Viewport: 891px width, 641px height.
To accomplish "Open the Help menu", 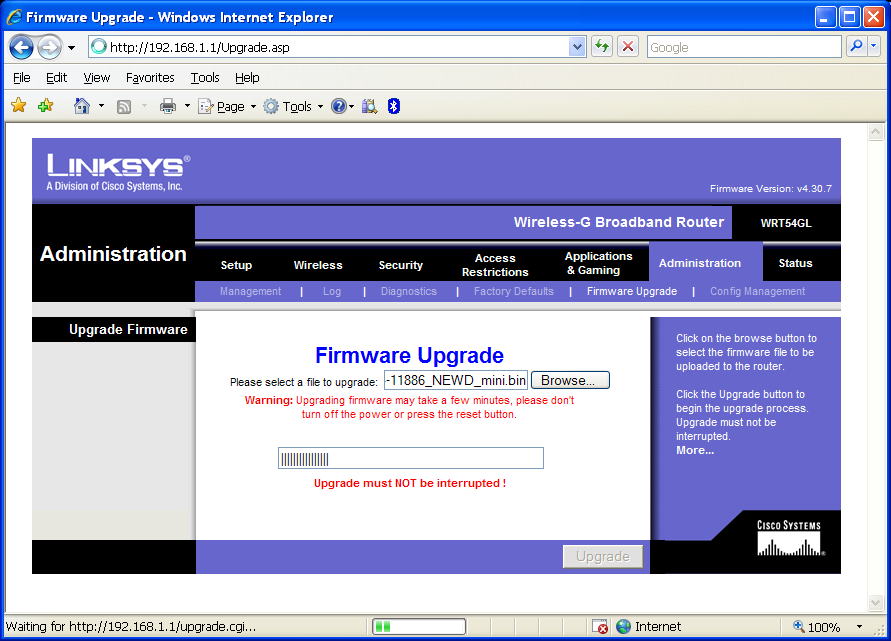I will click(247, 77).
